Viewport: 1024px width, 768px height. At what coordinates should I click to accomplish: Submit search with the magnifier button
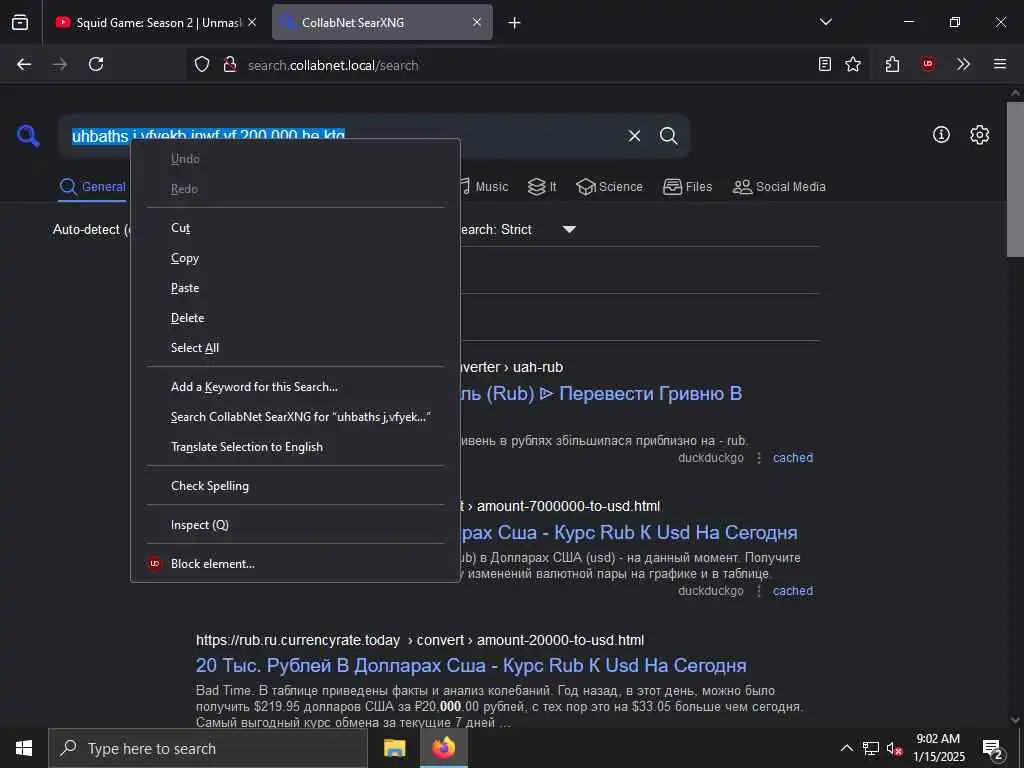669,136
